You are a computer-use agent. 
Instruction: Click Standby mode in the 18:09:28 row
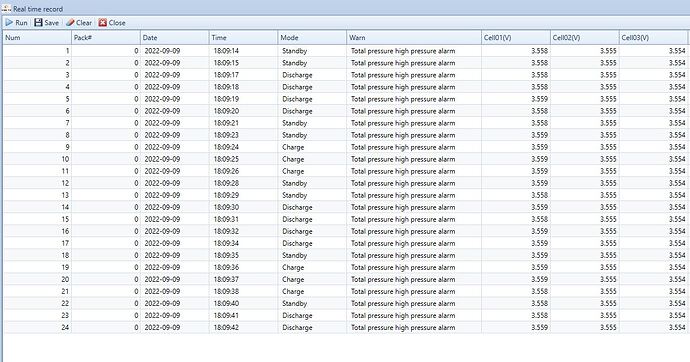coord(294,183)
